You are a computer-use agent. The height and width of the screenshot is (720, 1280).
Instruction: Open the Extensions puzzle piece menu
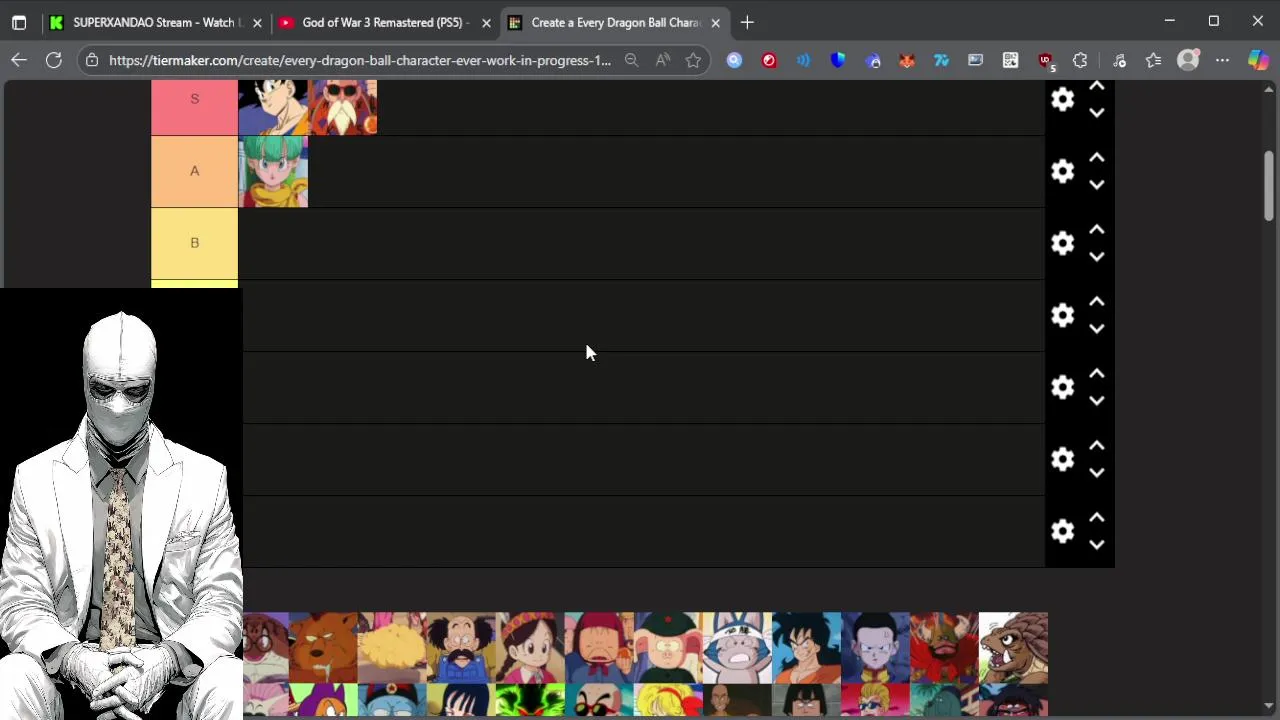(1080, 60)
